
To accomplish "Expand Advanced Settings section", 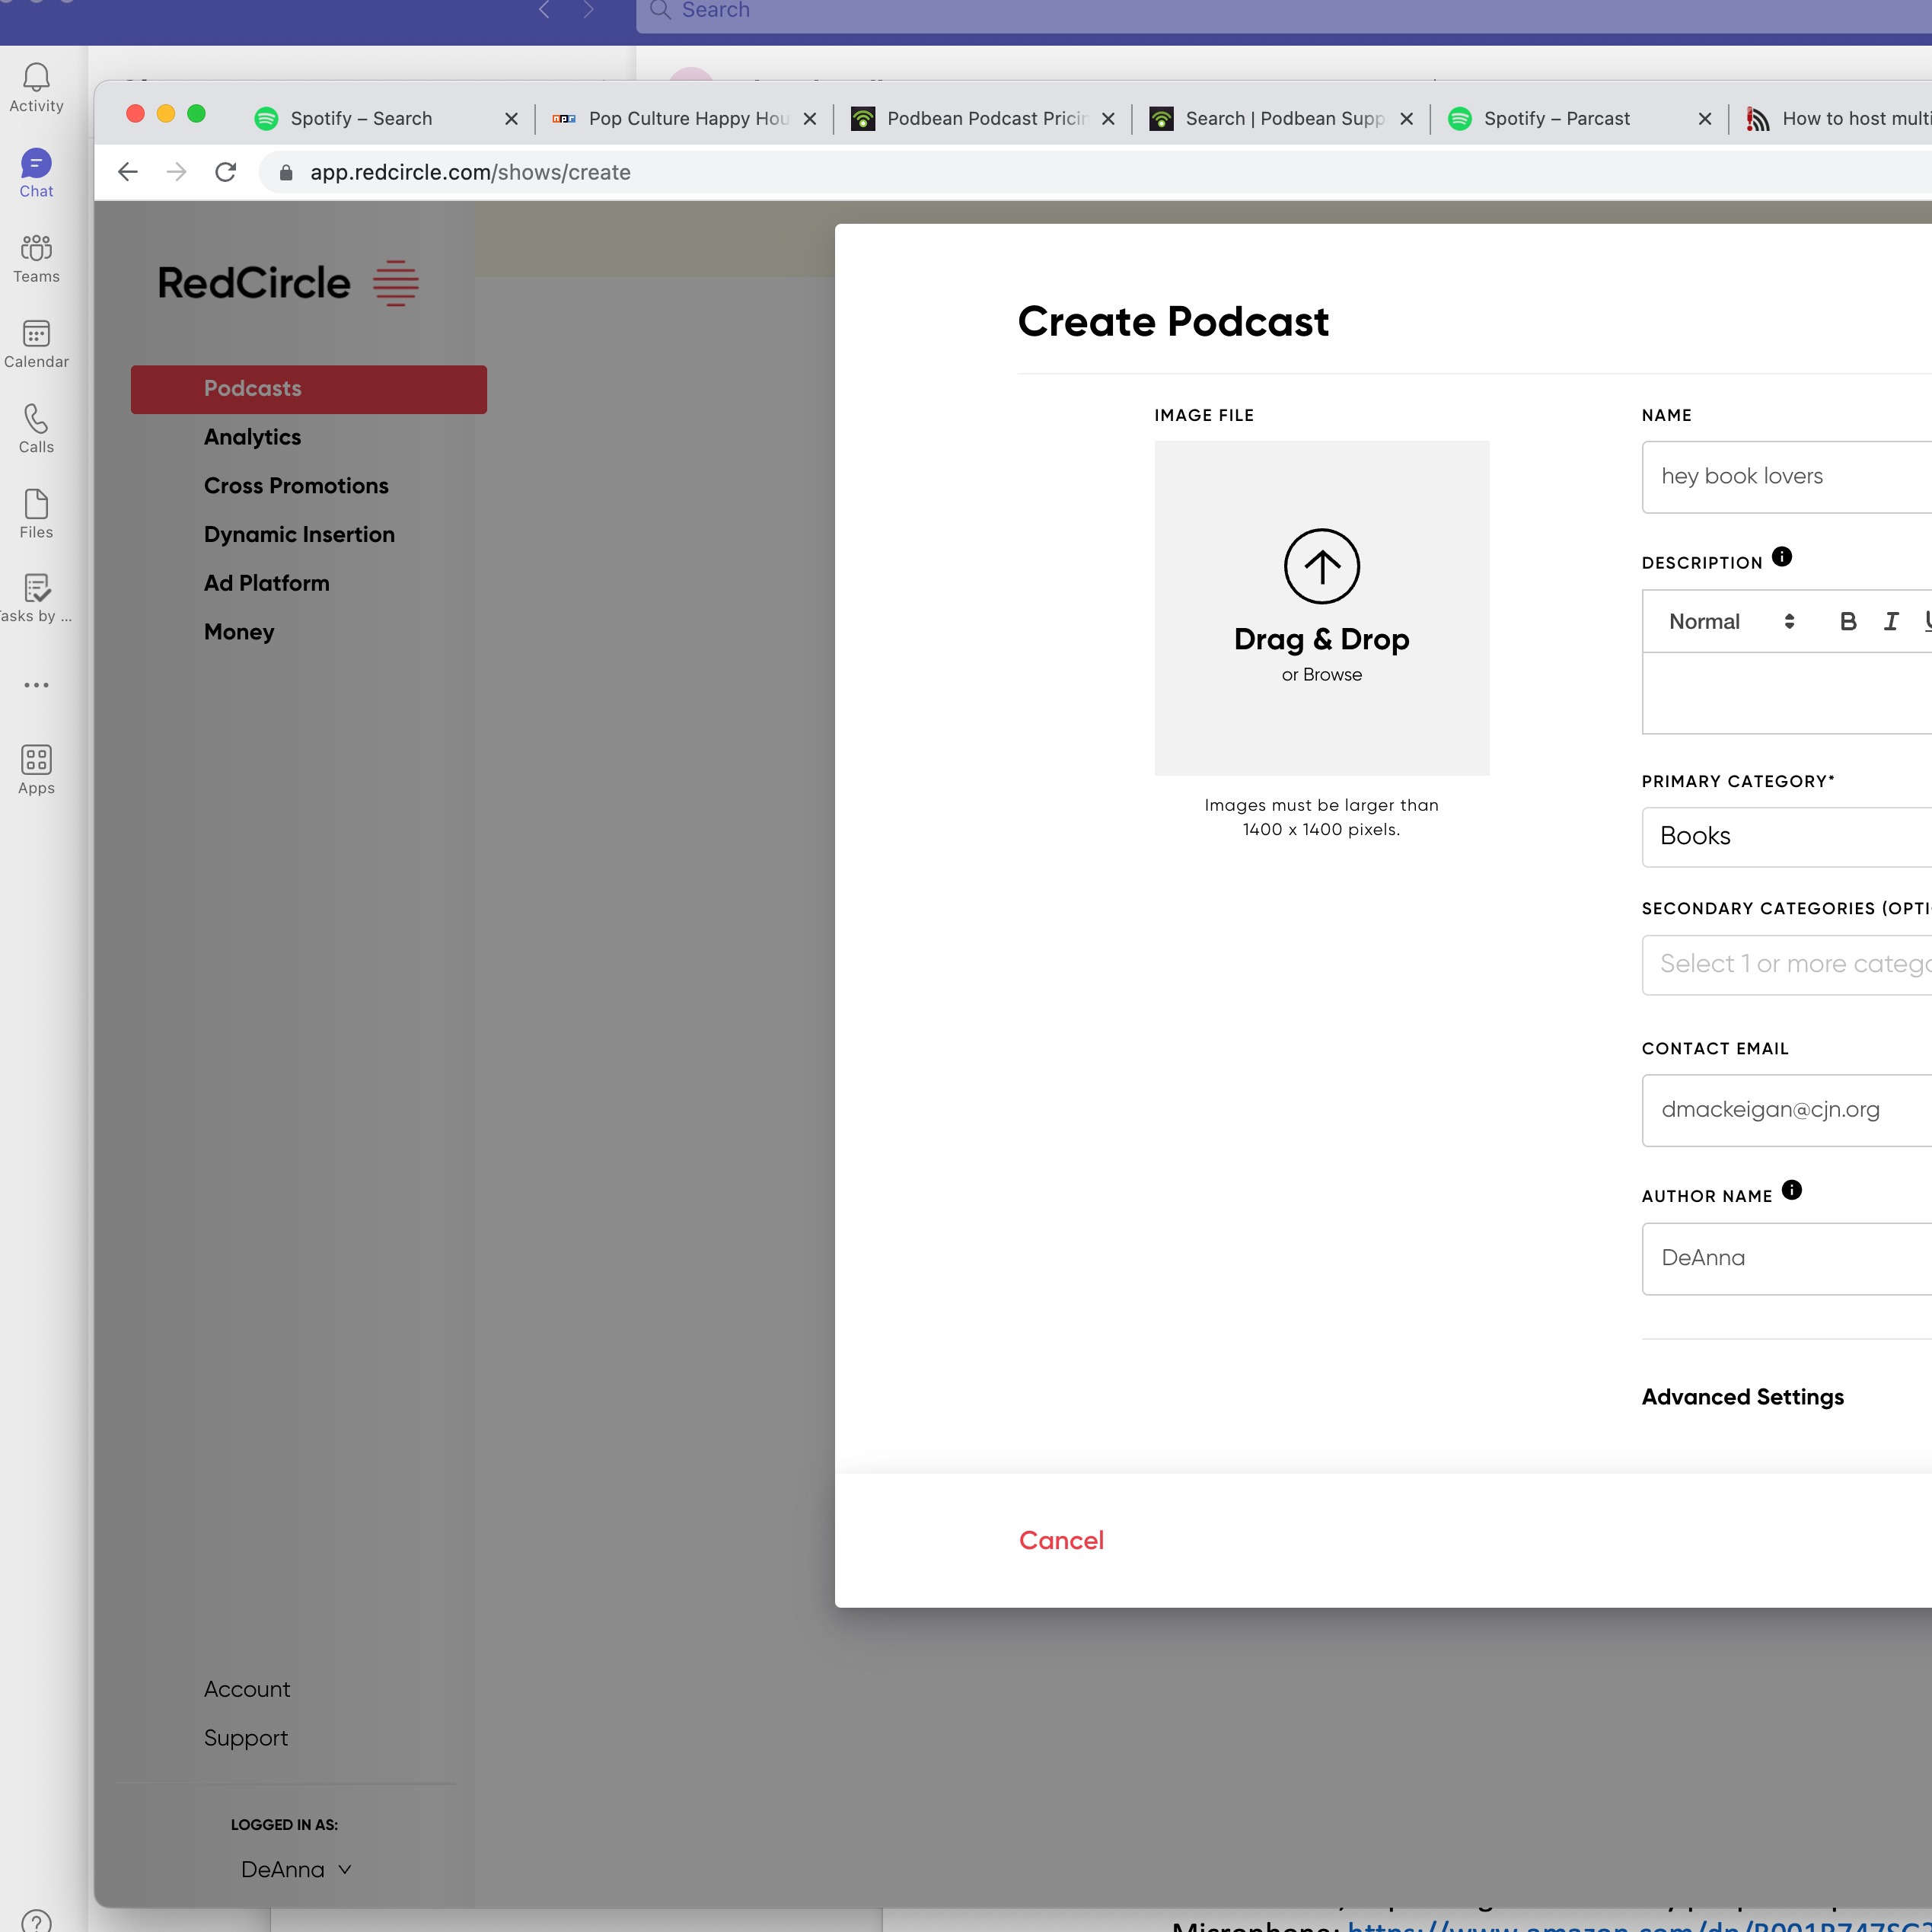I will pyautogui.click(x=1742, y=1397).
